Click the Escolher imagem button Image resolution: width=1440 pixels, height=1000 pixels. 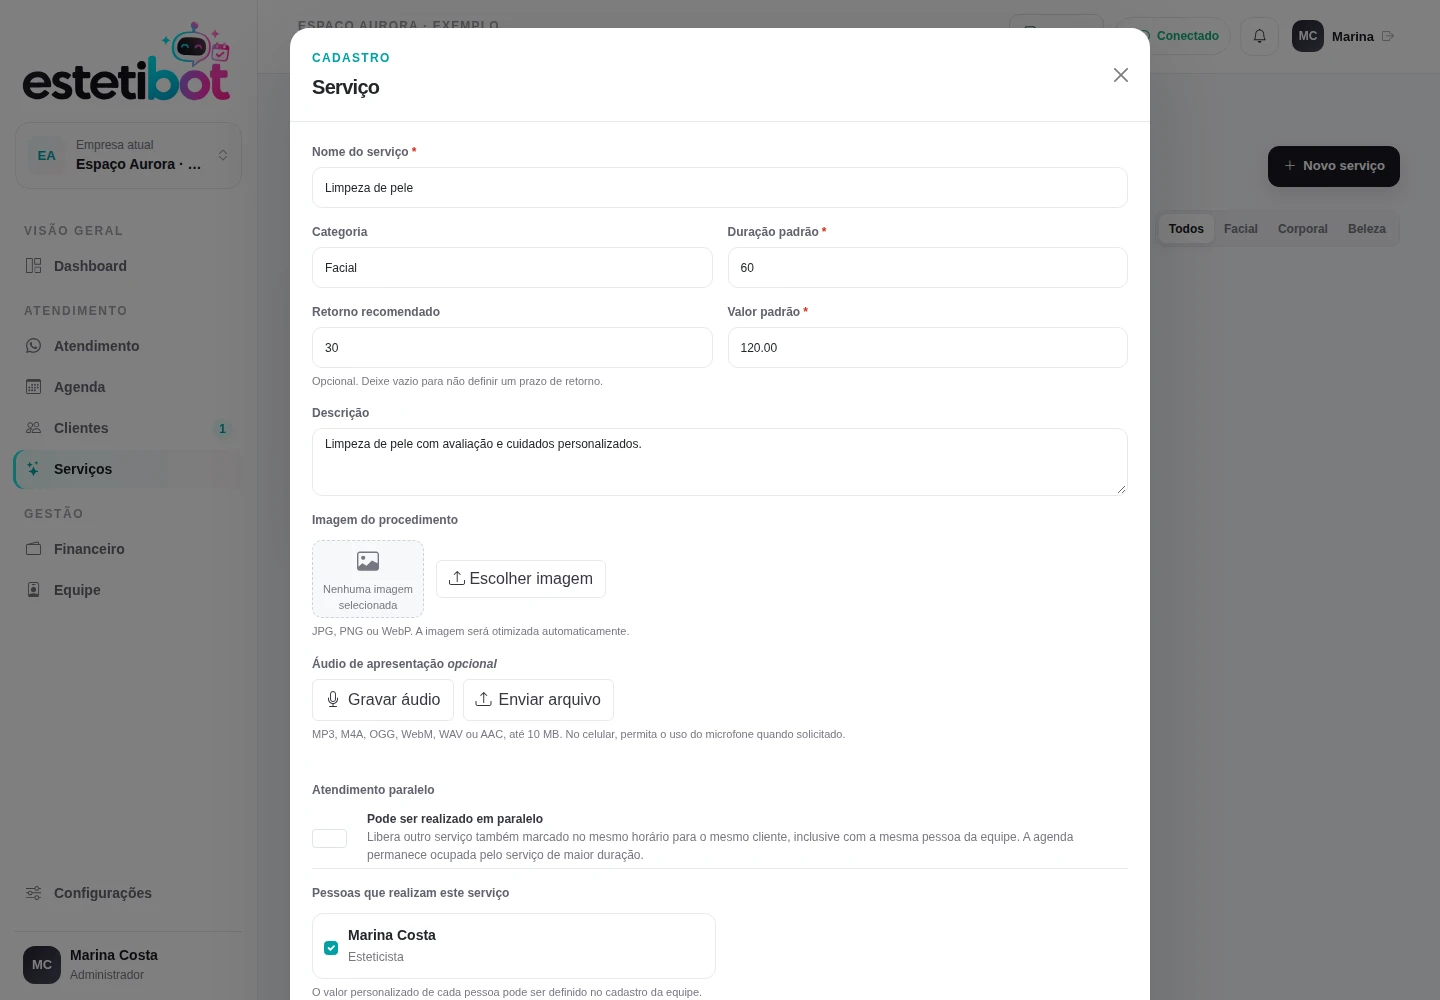(521, 579)
